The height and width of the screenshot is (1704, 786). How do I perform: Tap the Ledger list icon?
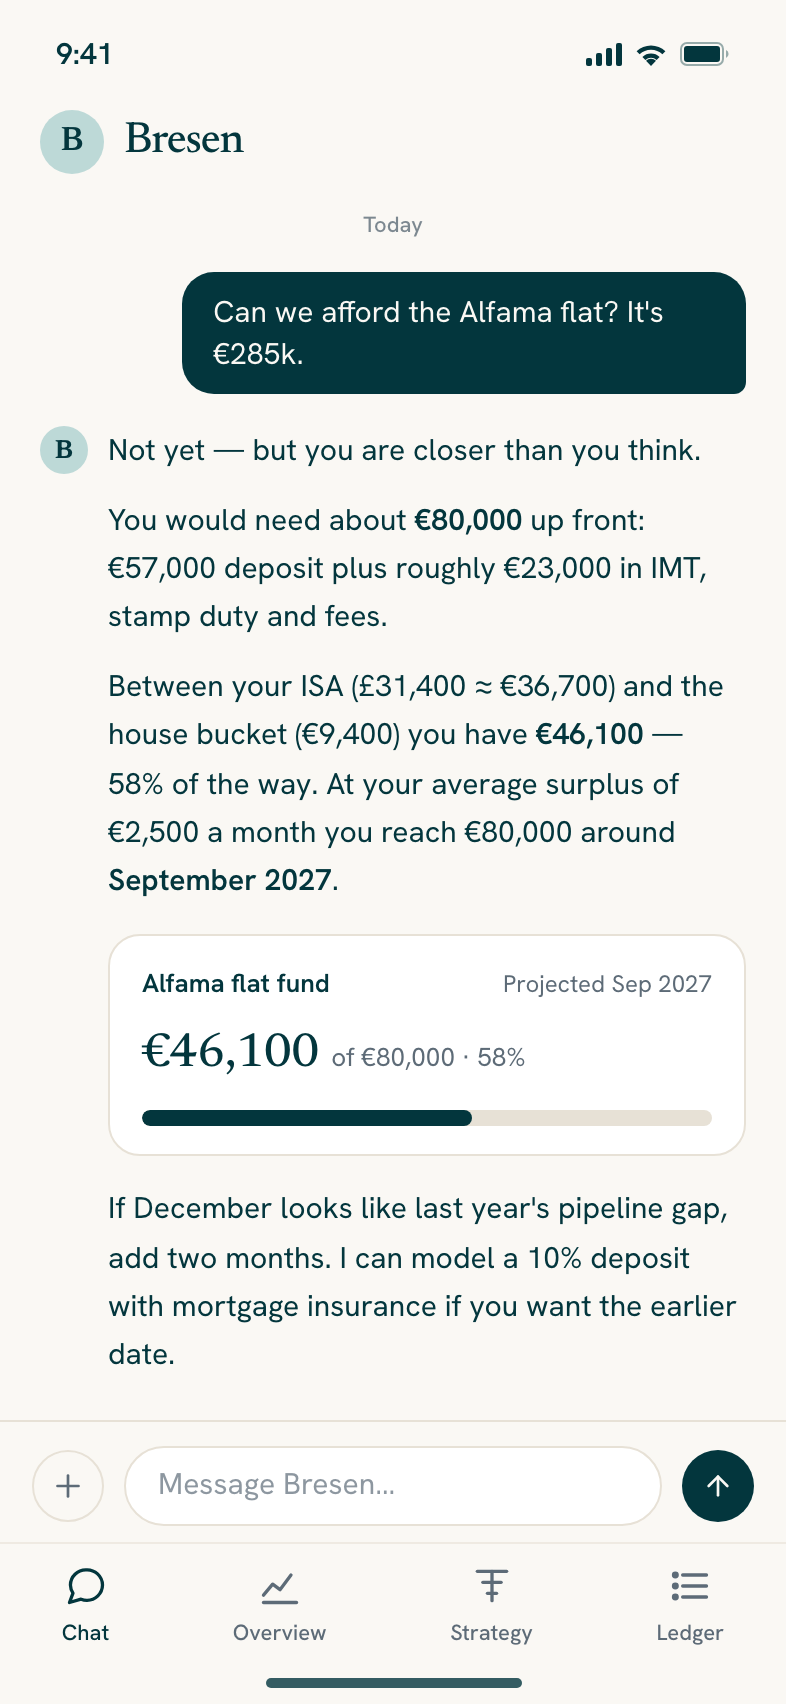[690, 1586]
